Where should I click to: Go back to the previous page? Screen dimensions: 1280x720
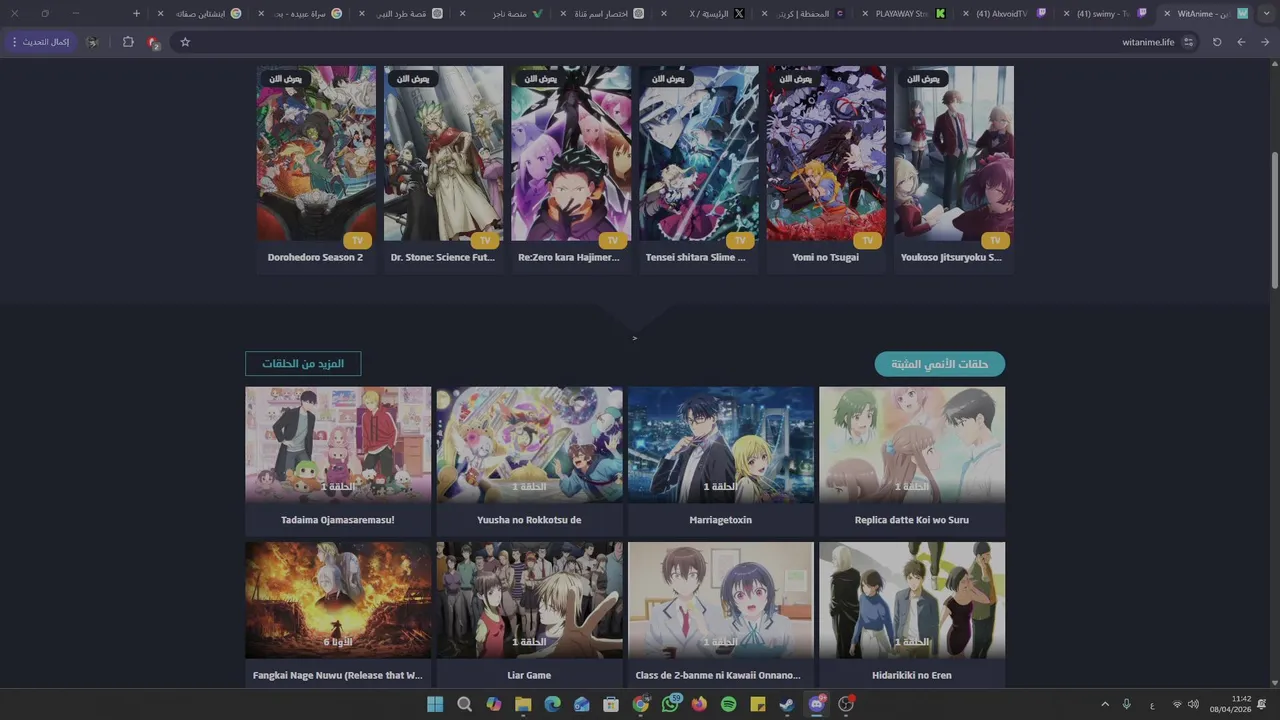click(x=1265, y=42)
